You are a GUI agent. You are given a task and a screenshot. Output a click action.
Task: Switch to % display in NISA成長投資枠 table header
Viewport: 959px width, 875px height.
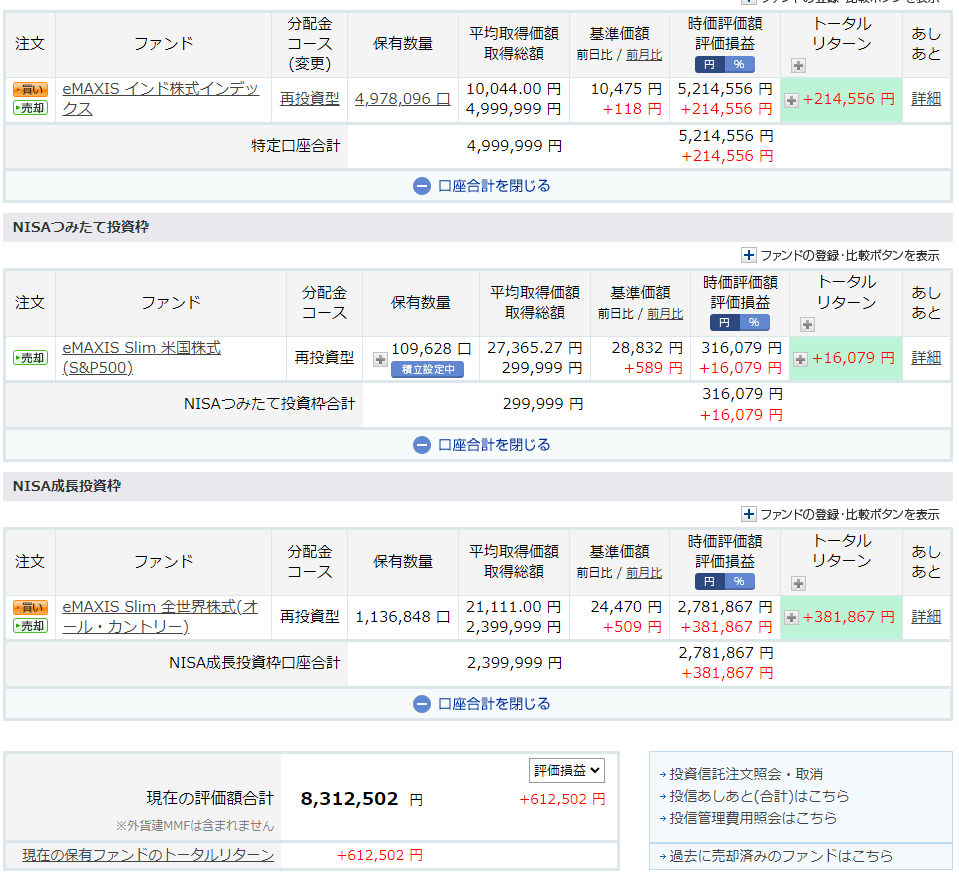point(739,581)
